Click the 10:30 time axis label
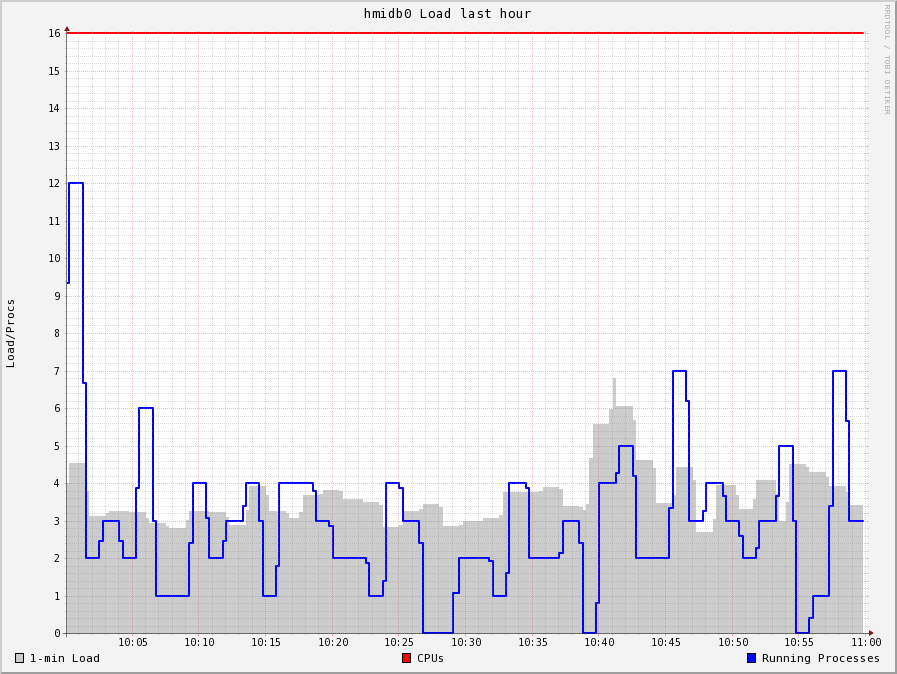 pos(466,642)
